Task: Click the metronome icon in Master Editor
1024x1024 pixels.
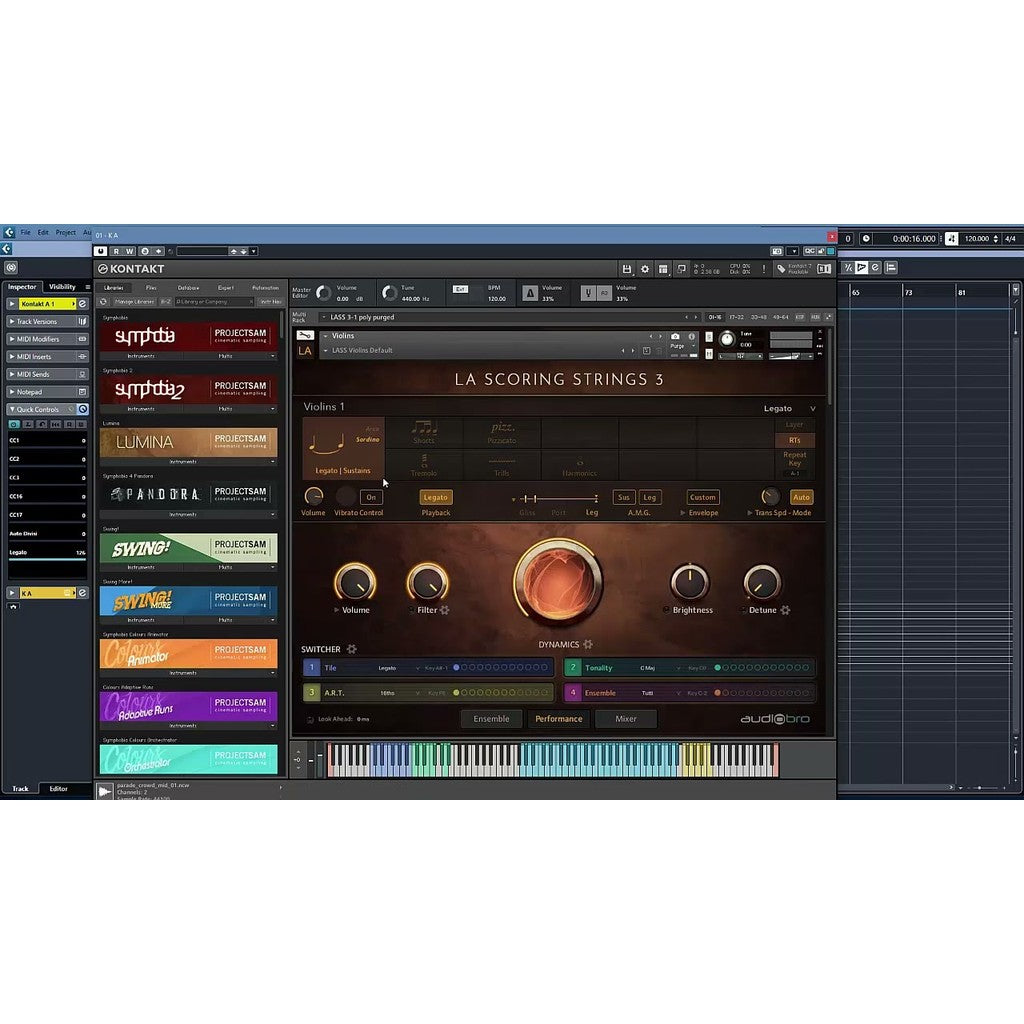Action: [x=530, y=293]
